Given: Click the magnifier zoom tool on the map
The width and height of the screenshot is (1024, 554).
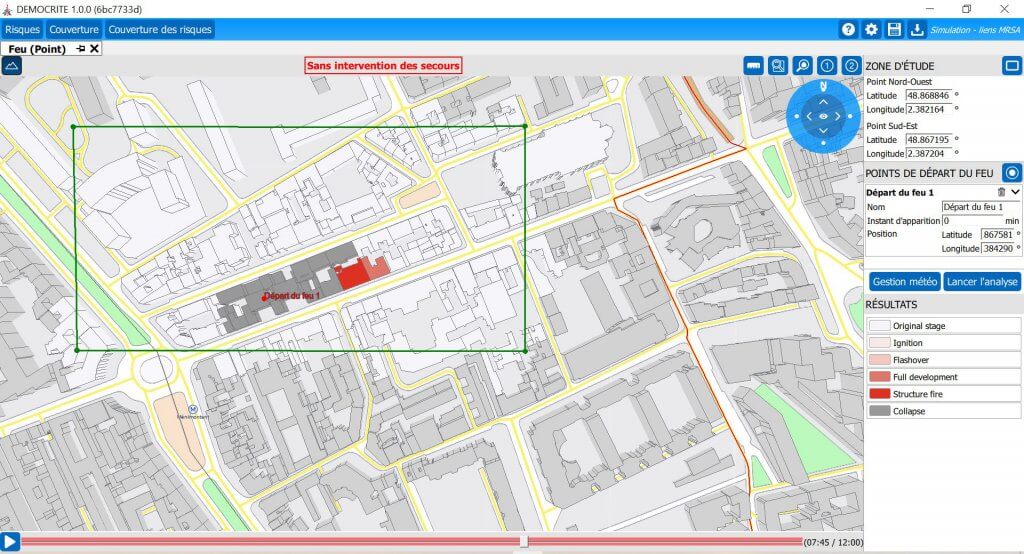Looking at the screenshot, I should click(x=802, y=65).
